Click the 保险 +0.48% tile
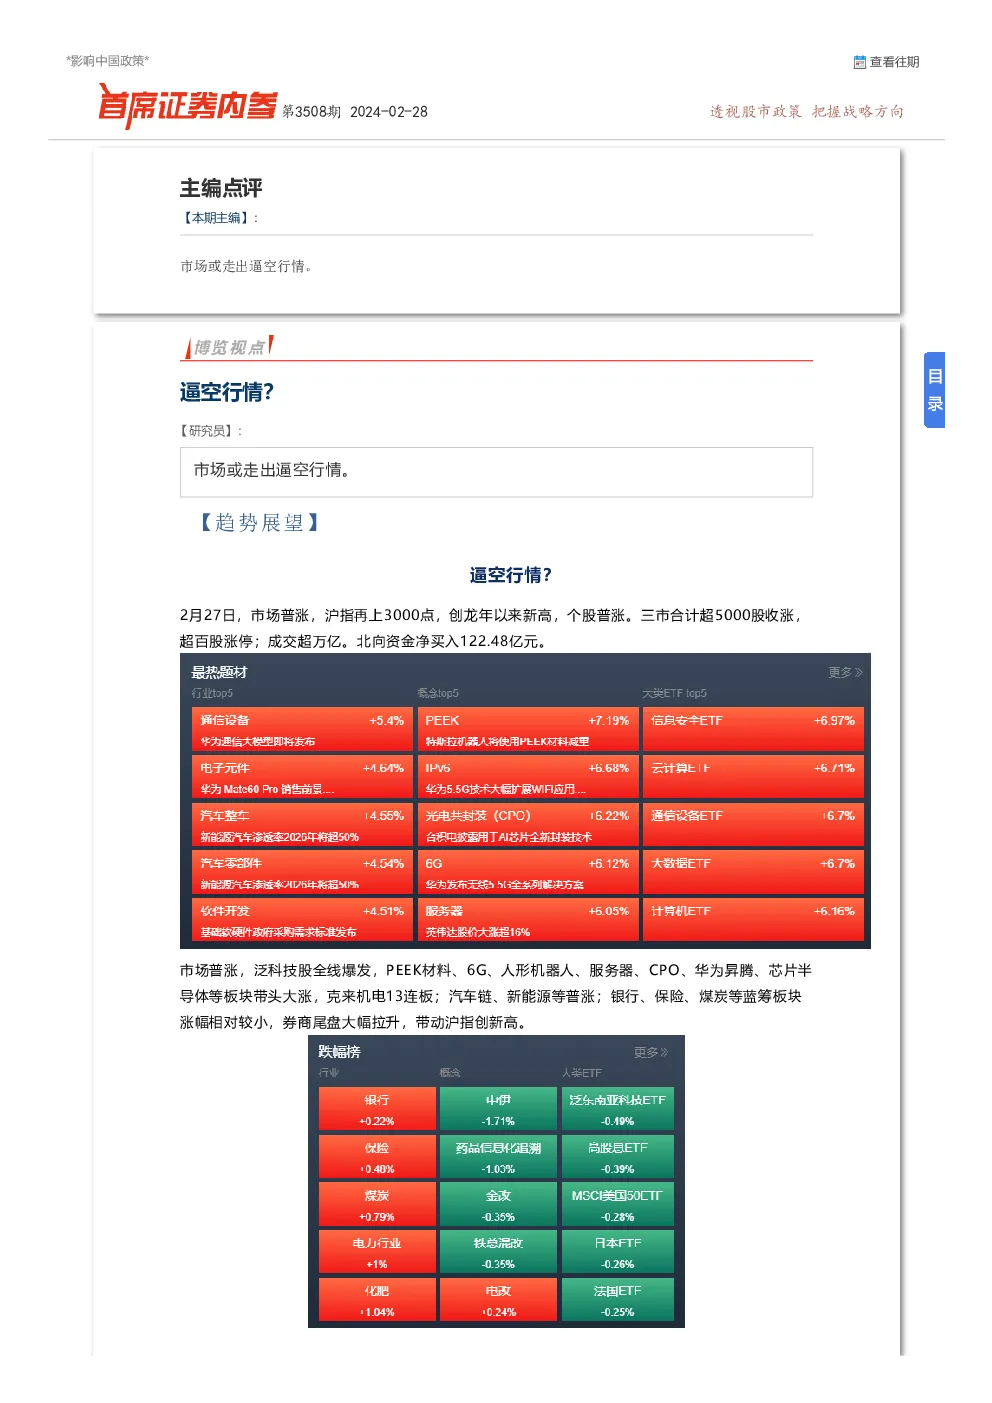The height and width of the screenshot is (1403, 992). tap(377, 1157)
